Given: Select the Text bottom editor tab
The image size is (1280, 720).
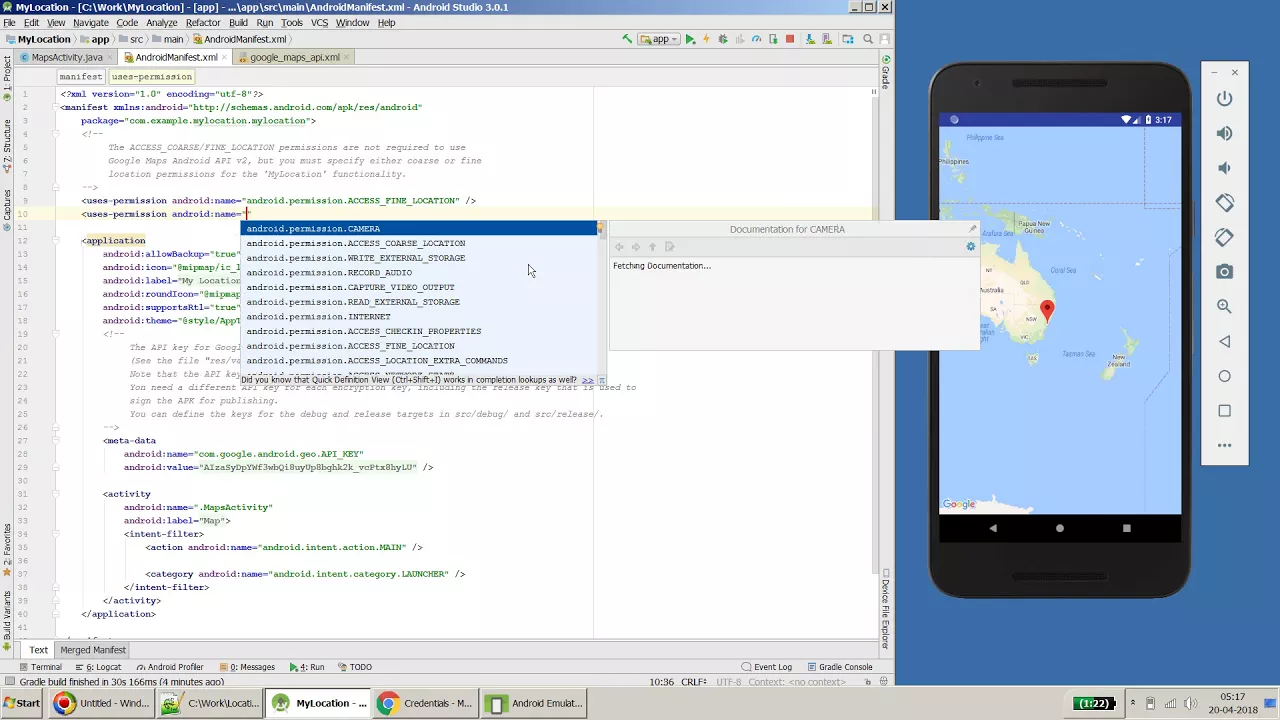Looking at the screenshot, I should 38,650.
